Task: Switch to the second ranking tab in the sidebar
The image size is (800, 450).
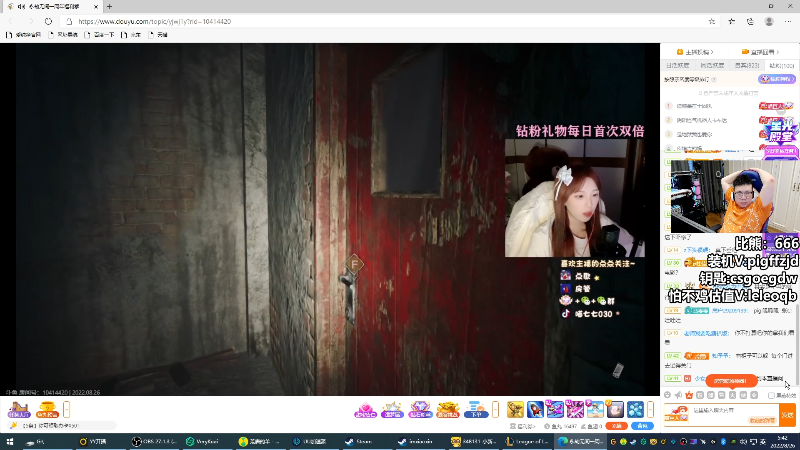Action: coord(712,65)
